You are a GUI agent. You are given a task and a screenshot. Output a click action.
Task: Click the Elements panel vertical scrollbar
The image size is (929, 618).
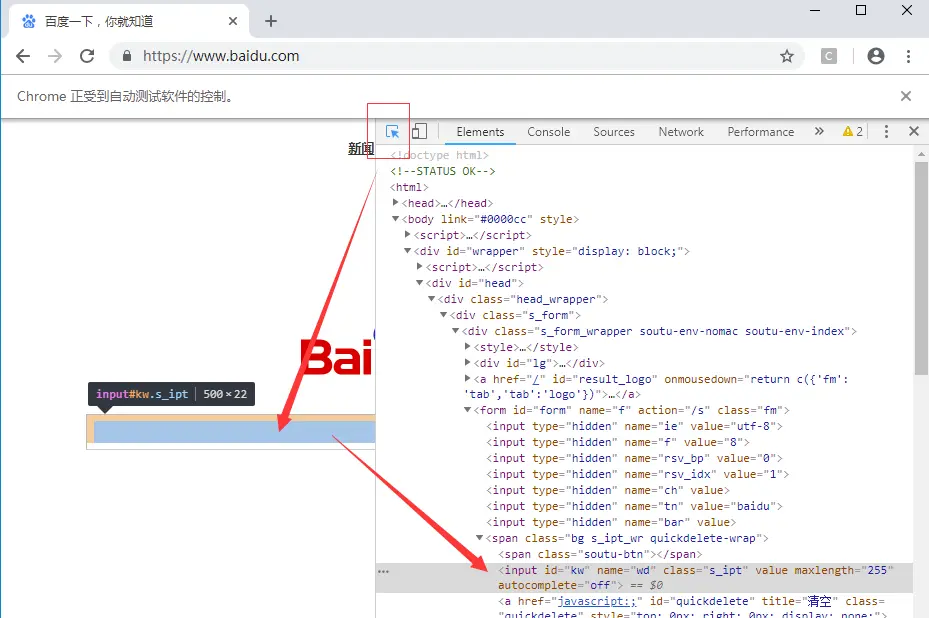coord(921,270)
